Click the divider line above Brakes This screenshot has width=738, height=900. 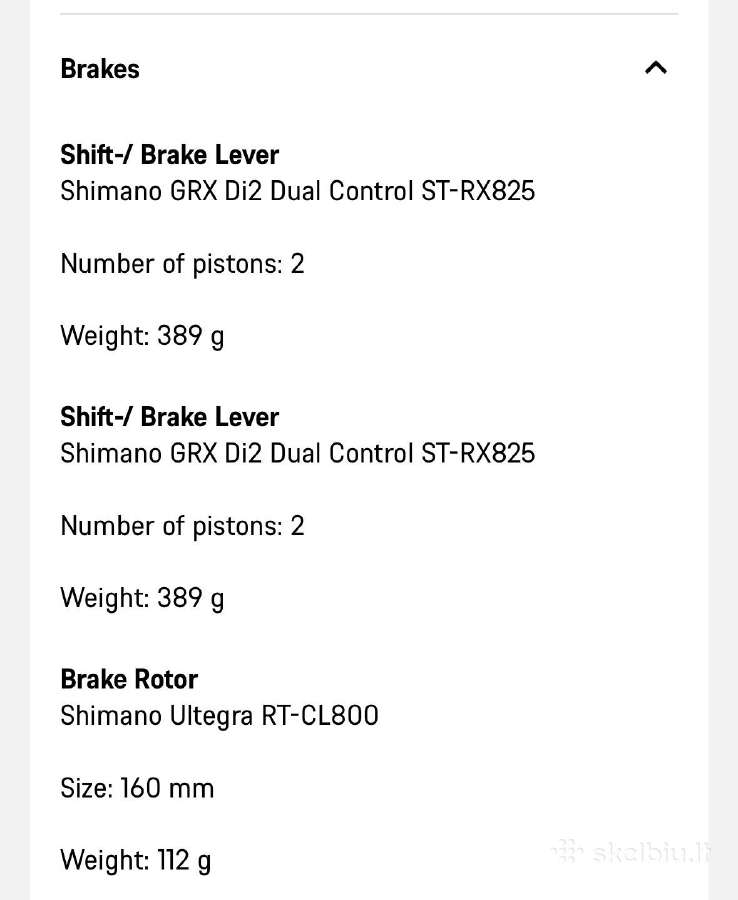pyautogui.click(x=369, y=13)
